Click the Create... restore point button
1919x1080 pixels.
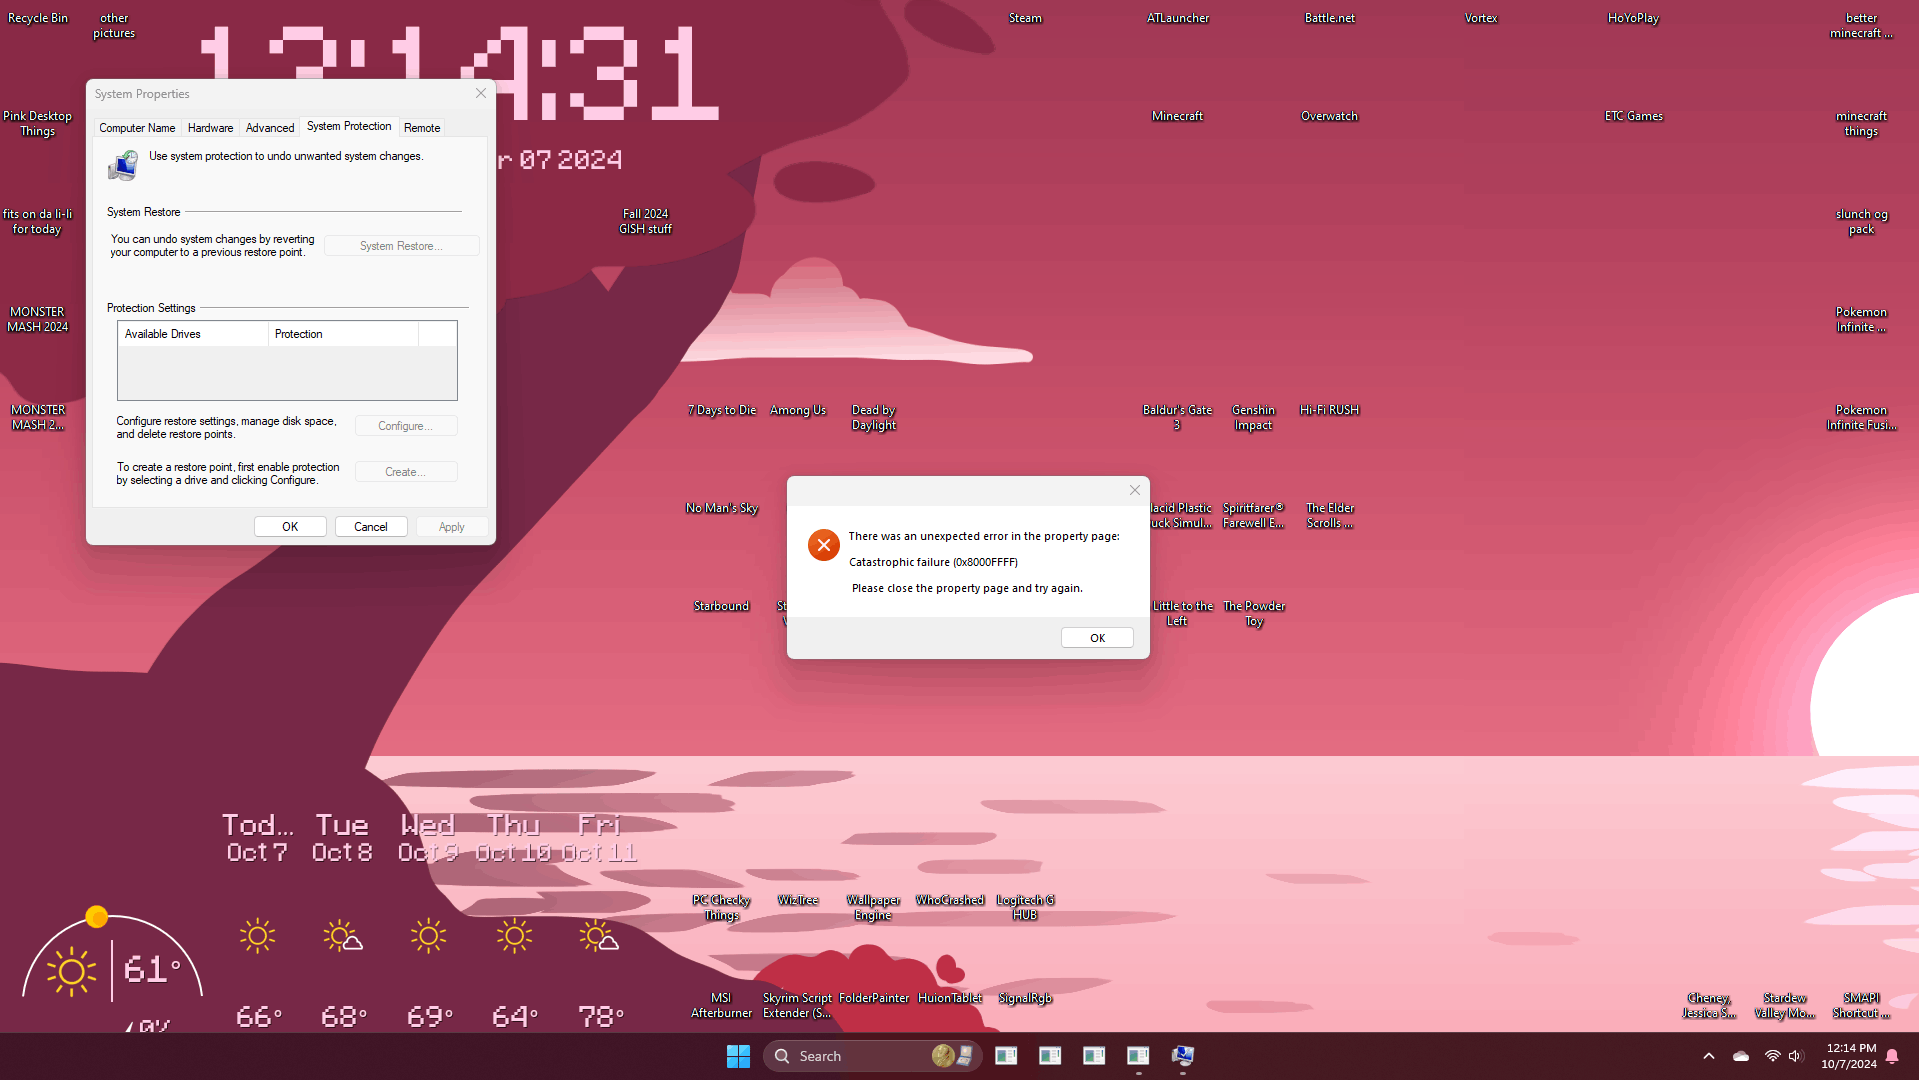[406, 472]
